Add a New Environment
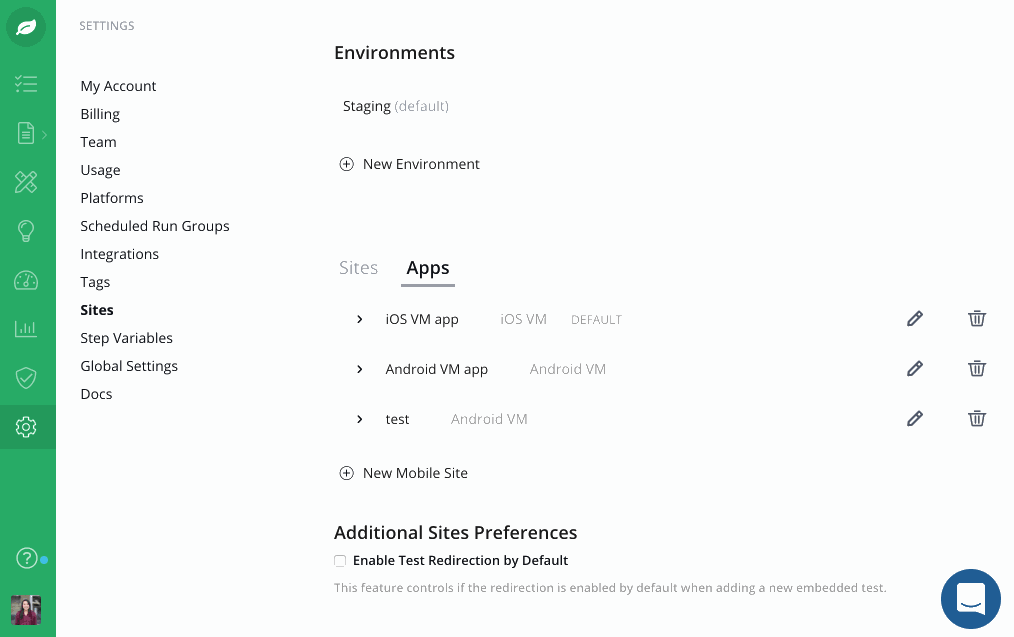This screenshot has width=1014, height=637. tap(409, 164)
